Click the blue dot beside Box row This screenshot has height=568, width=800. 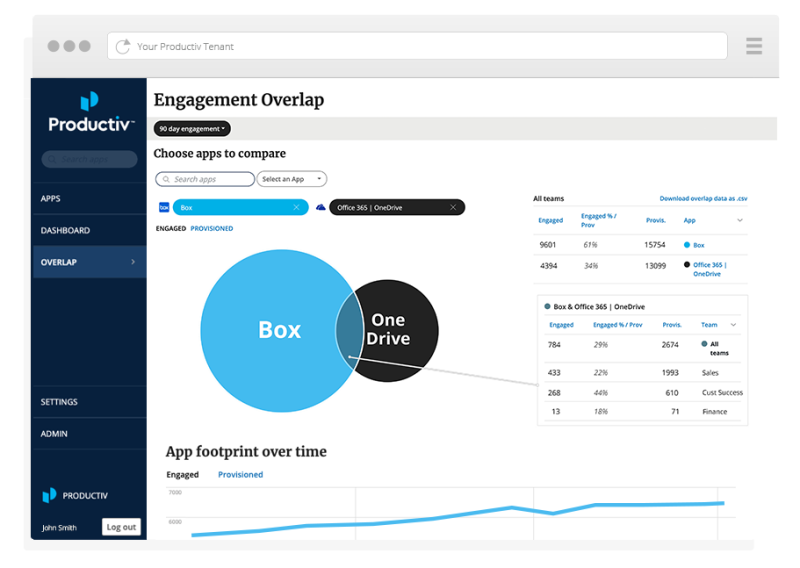point(687,245)
